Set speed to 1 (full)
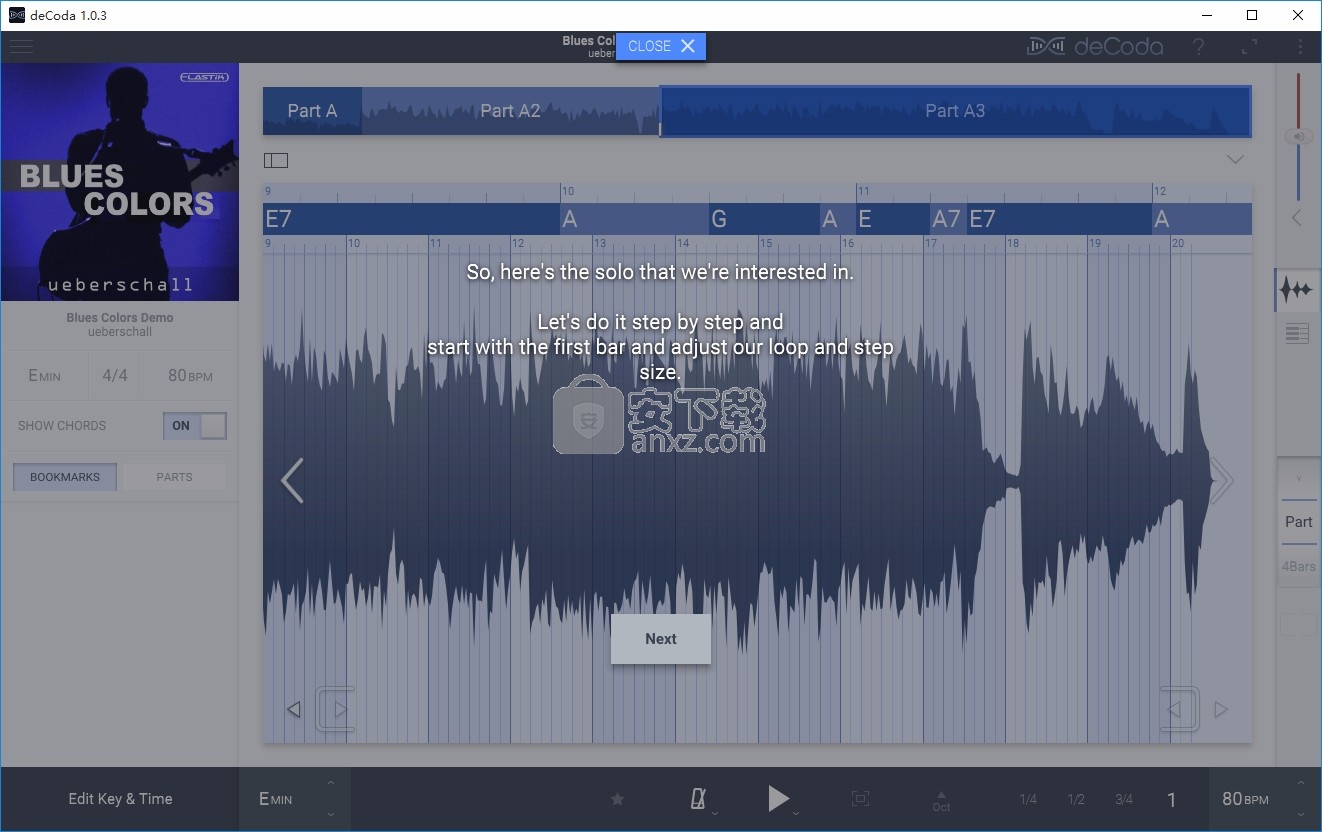Viewport: 1322px width, 832px height. (x=1172, y=799)
